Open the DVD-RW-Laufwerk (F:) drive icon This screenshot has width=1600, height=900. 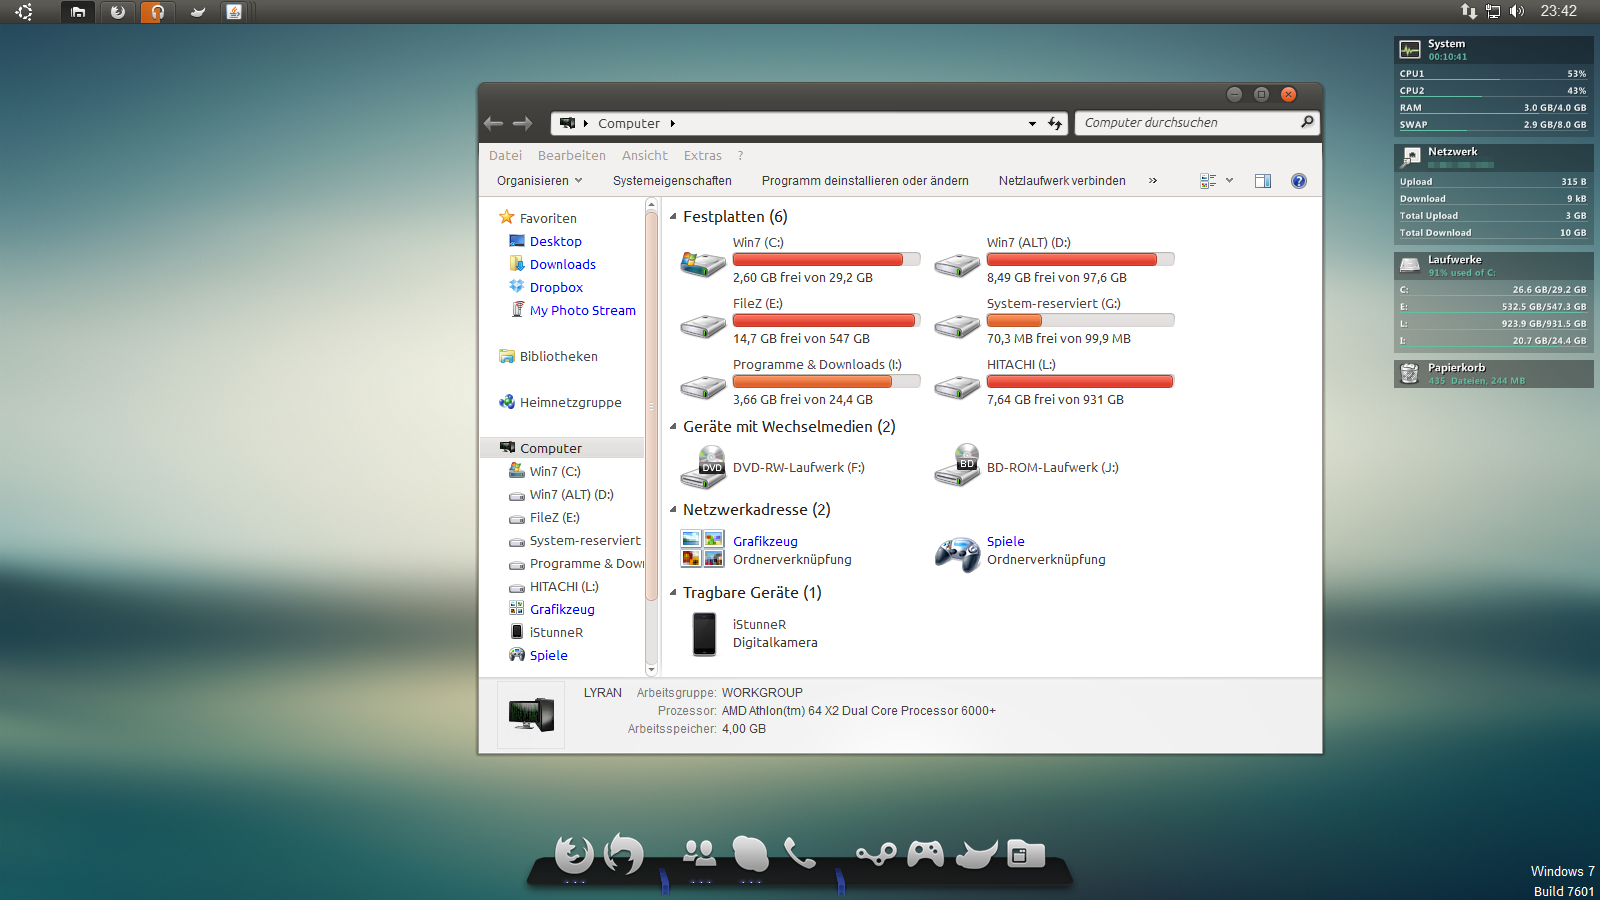703,467
